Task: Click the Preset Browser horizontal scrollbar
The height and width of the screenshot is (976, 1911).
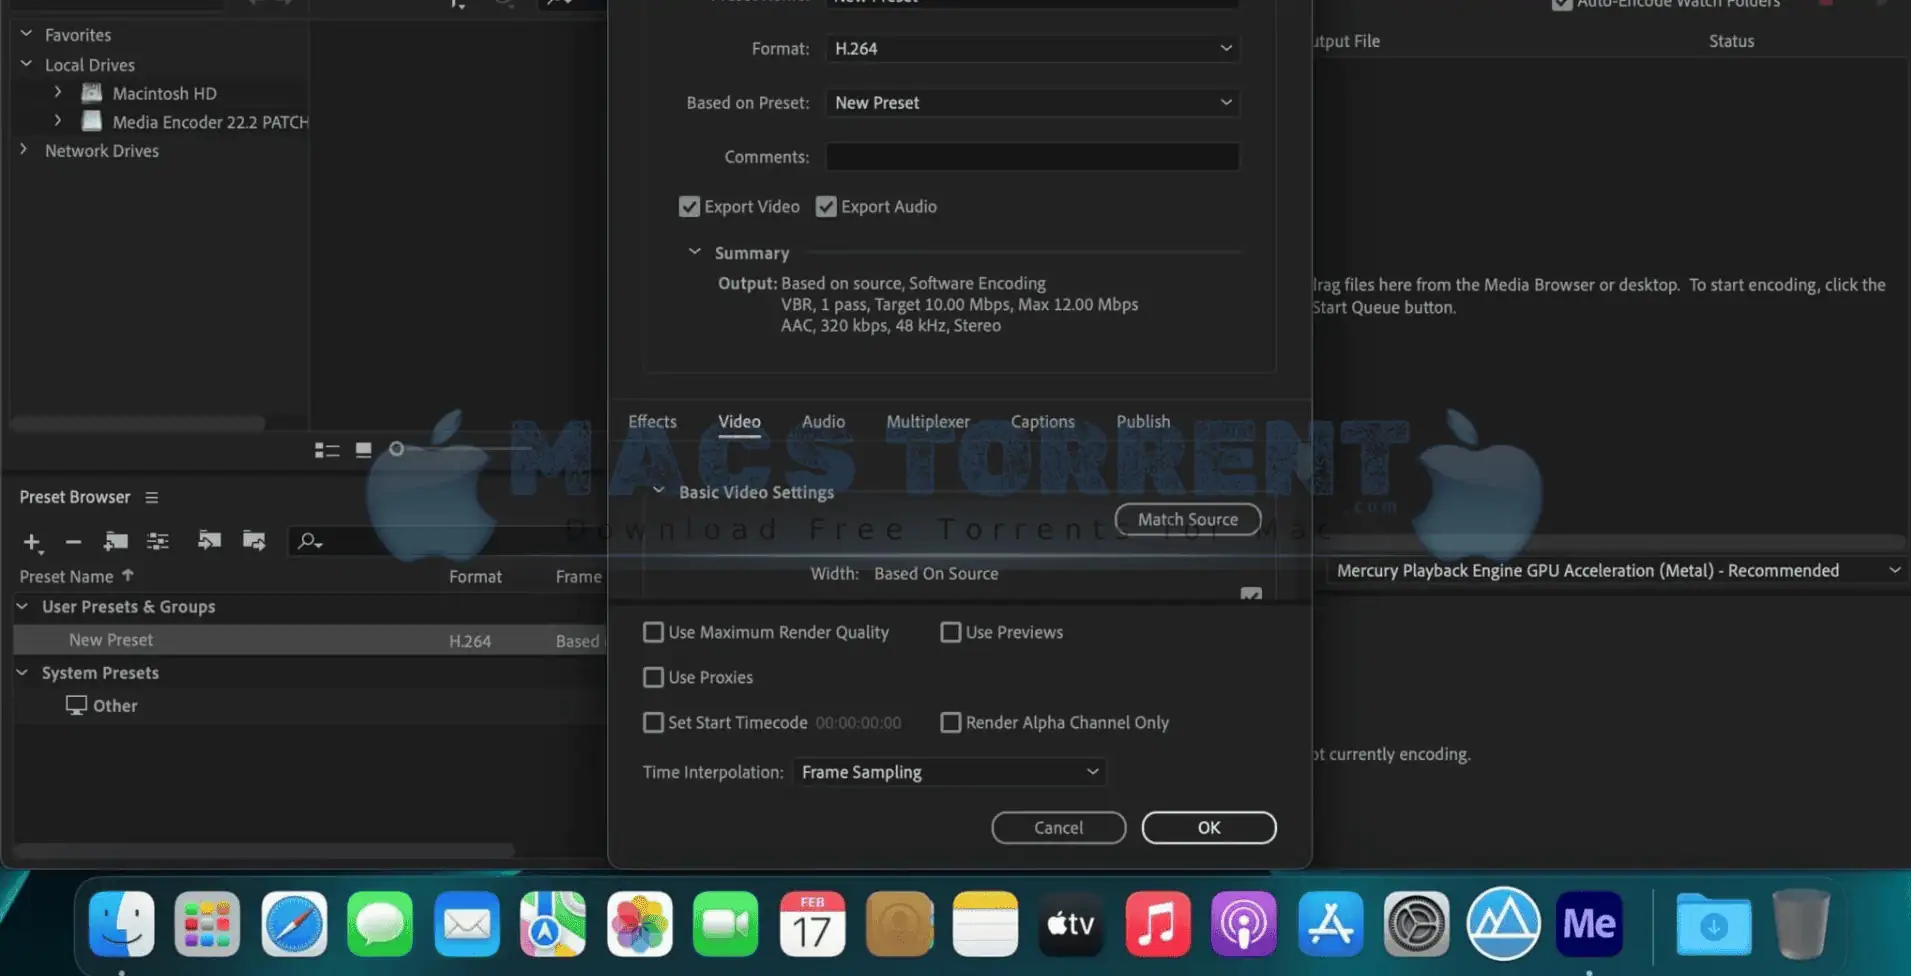Action: [264, 850]
